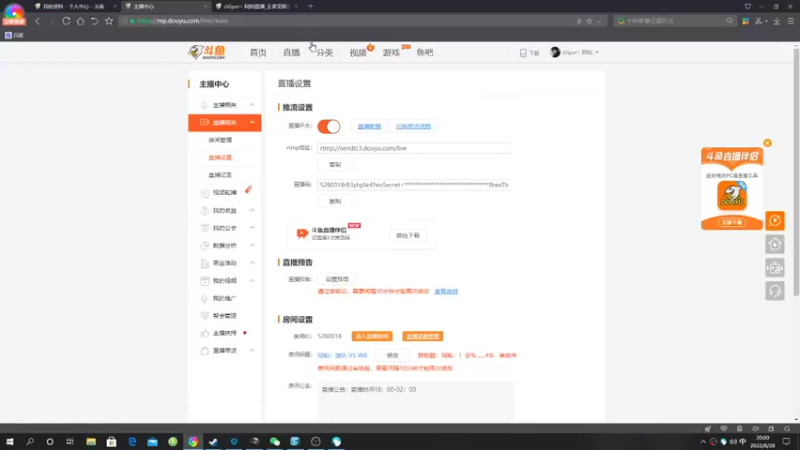
Task: Open the 分类 nav item
Action: 324,52
